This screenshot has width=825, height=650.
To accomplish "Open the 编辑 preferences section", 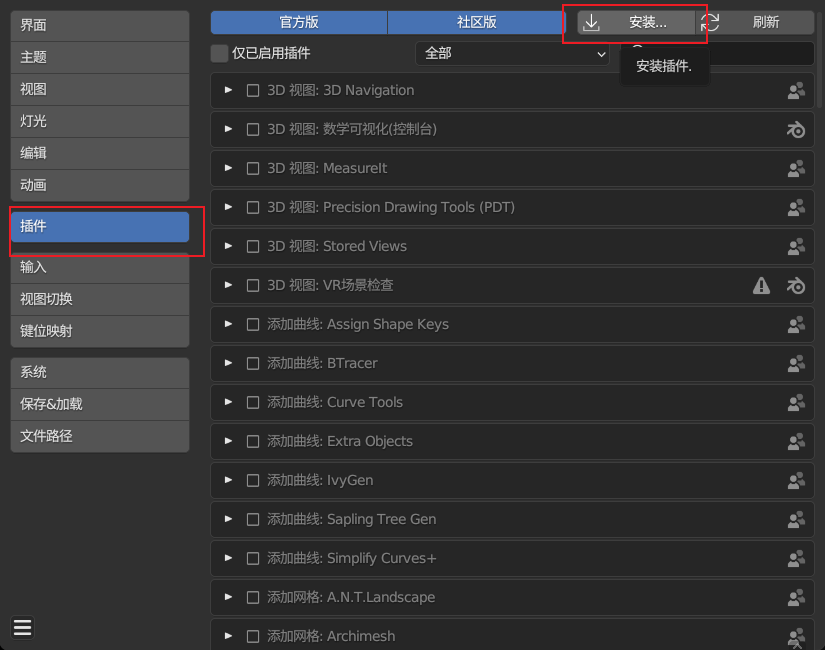I will [x=100, y=154].
